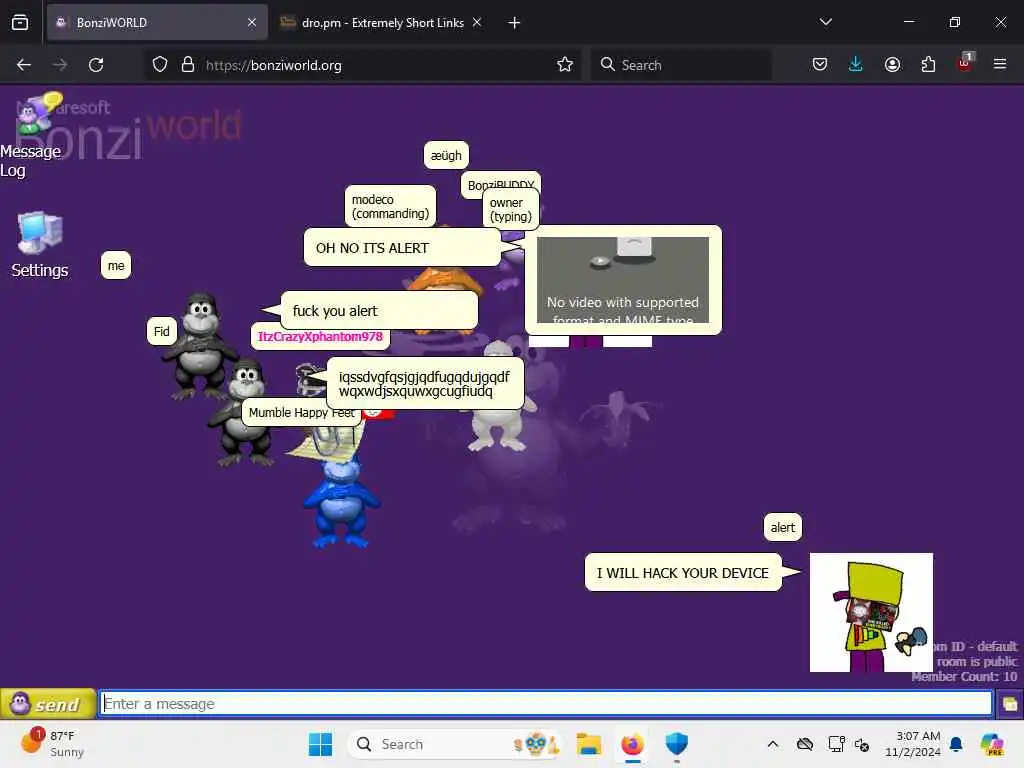This screenshot has width=1024, height=768.
Task: Open Firefox application menu
Action: tap(1000, 65)
